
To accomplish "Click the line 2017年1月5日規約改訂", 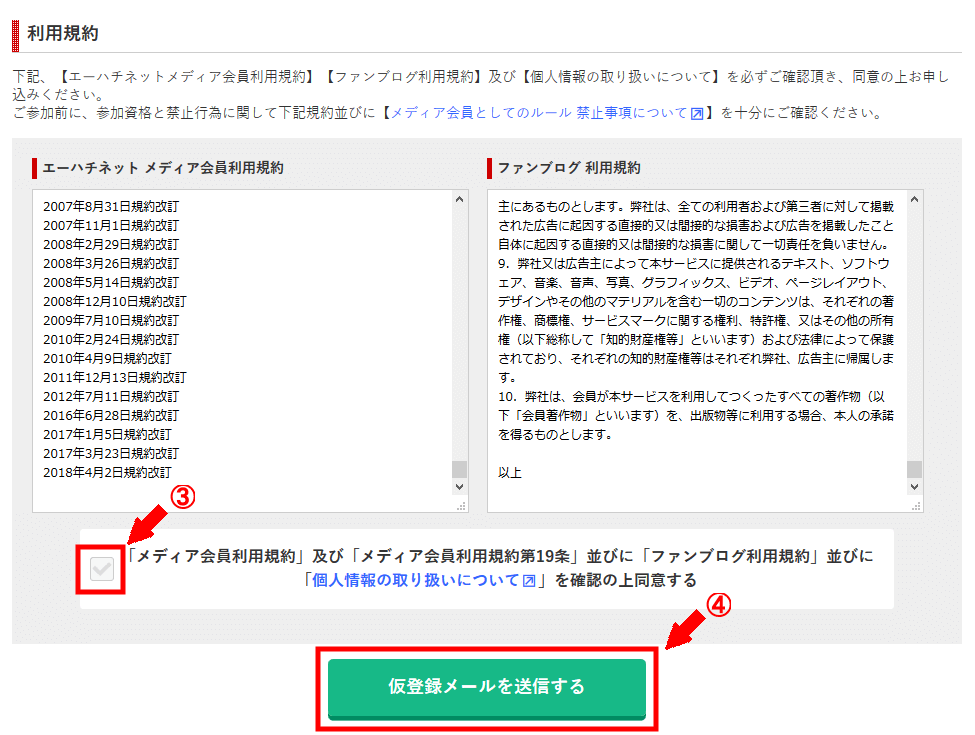I will (x=107, y=434).
